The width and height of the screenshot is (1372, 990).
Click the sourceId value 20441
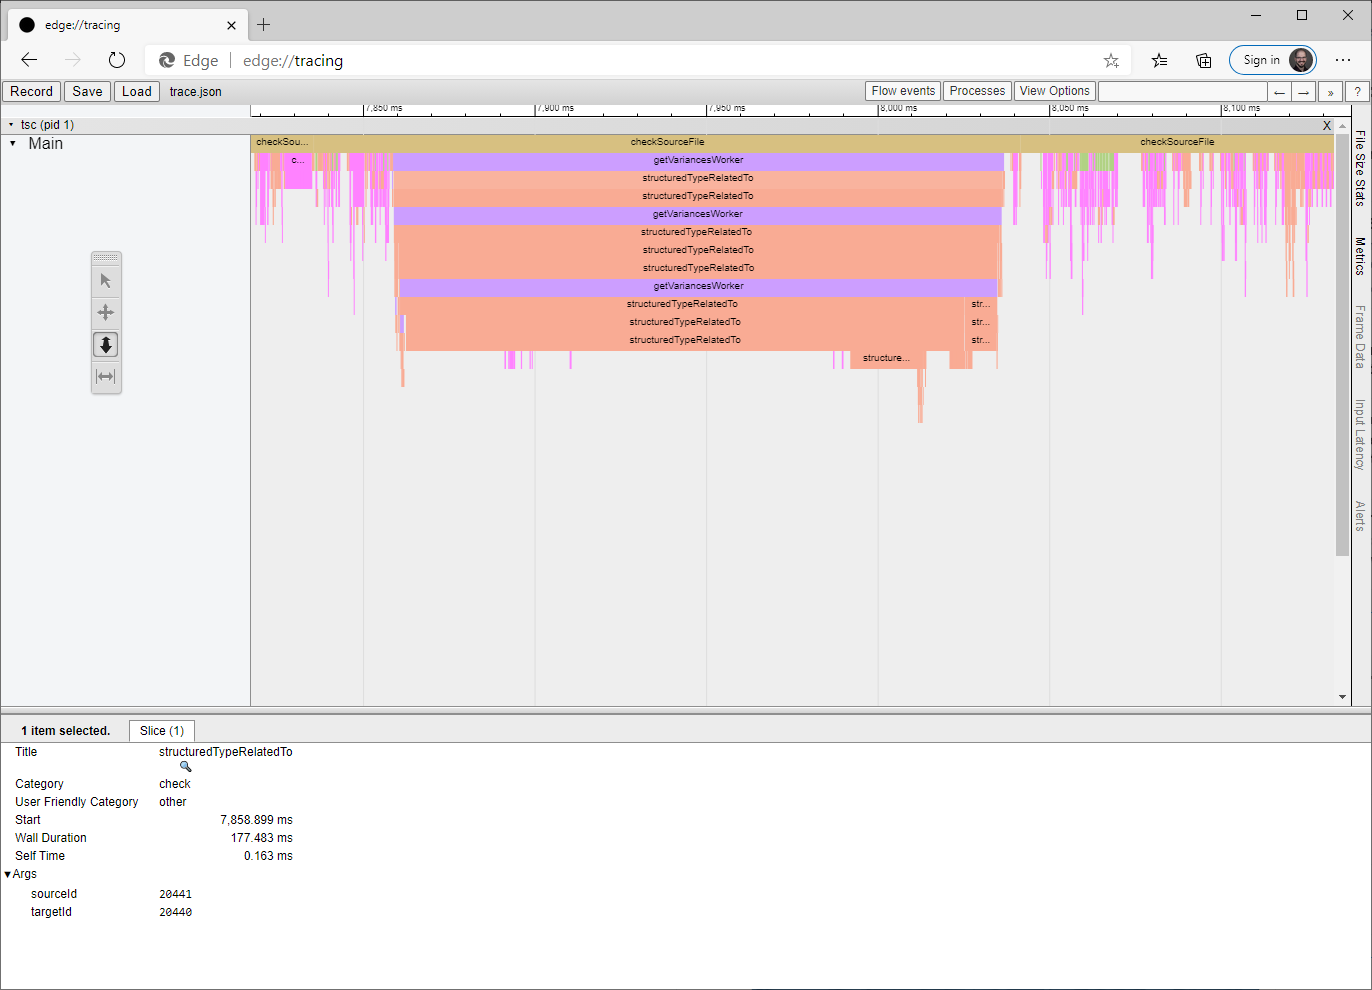tap(175, 894)
